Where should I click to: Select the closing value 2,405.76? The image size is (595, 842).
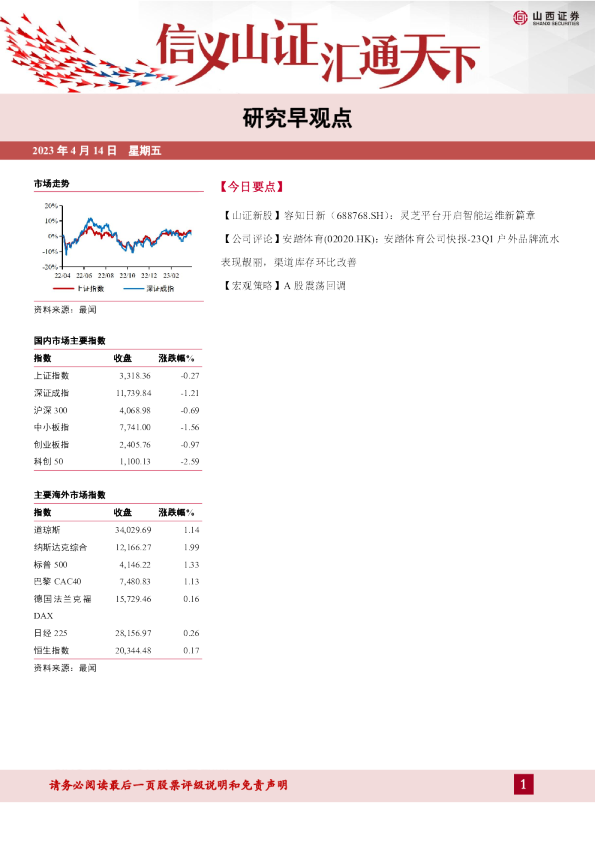tap(135, 445)
